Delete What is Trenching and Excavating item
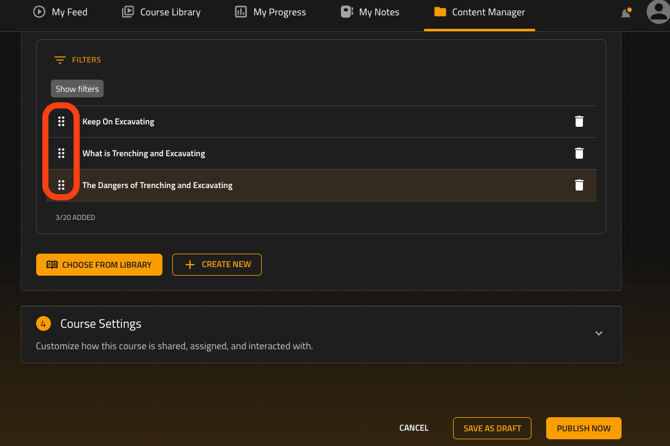 coord(579,154)
